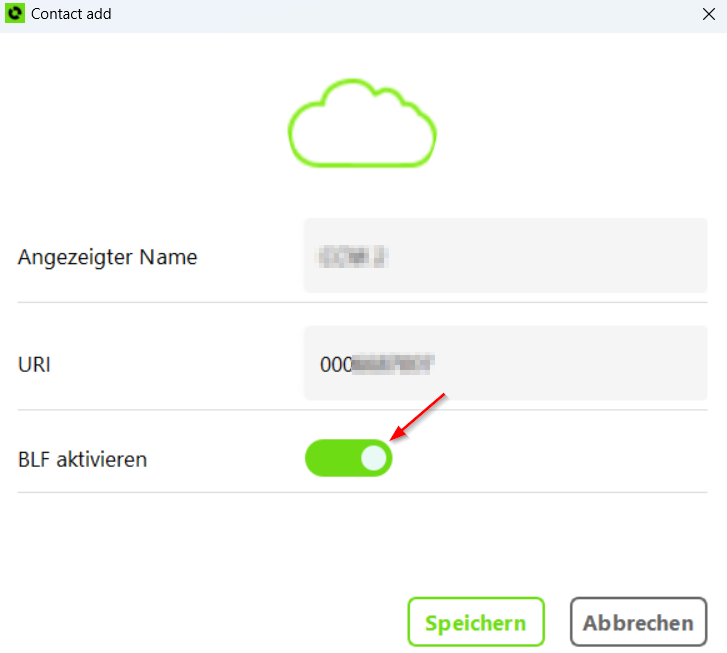The width and height of the screenshot is (727, 653).
Task: Click the BLF aktivieren label
Action: [x=83, y=460]
